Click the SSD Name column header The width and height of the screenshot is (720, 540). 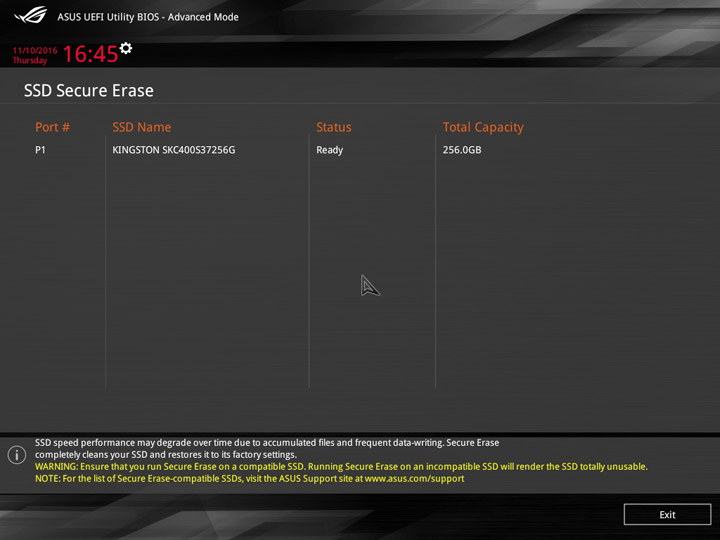(142, 127)
